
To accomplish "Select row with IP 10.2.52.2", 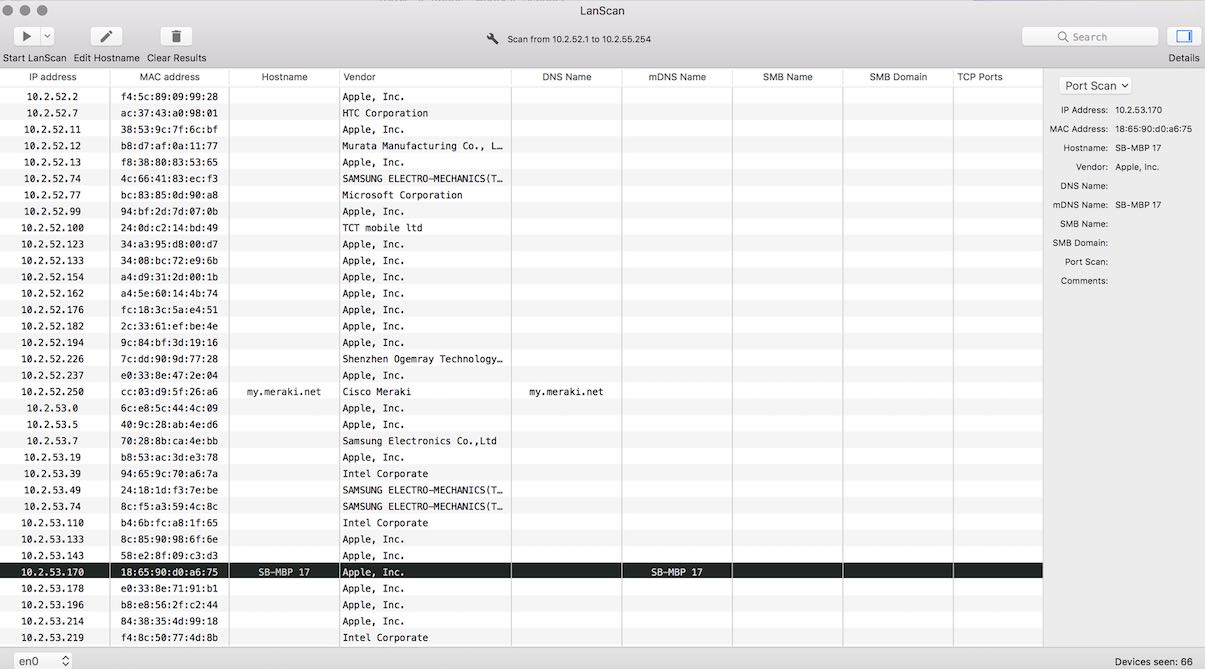I will click(x=521, y=97).
